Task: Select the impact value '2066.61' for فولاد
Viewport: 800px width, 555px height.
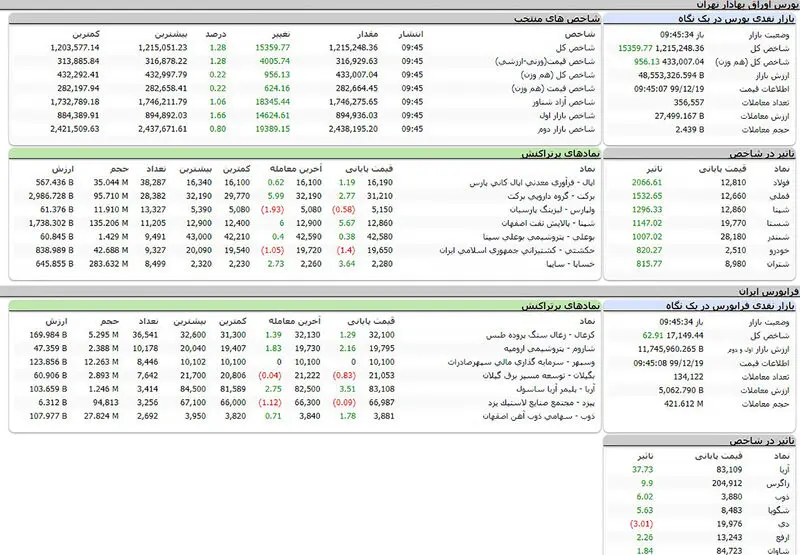Action: pyautogui.click(x=647, y=183)
